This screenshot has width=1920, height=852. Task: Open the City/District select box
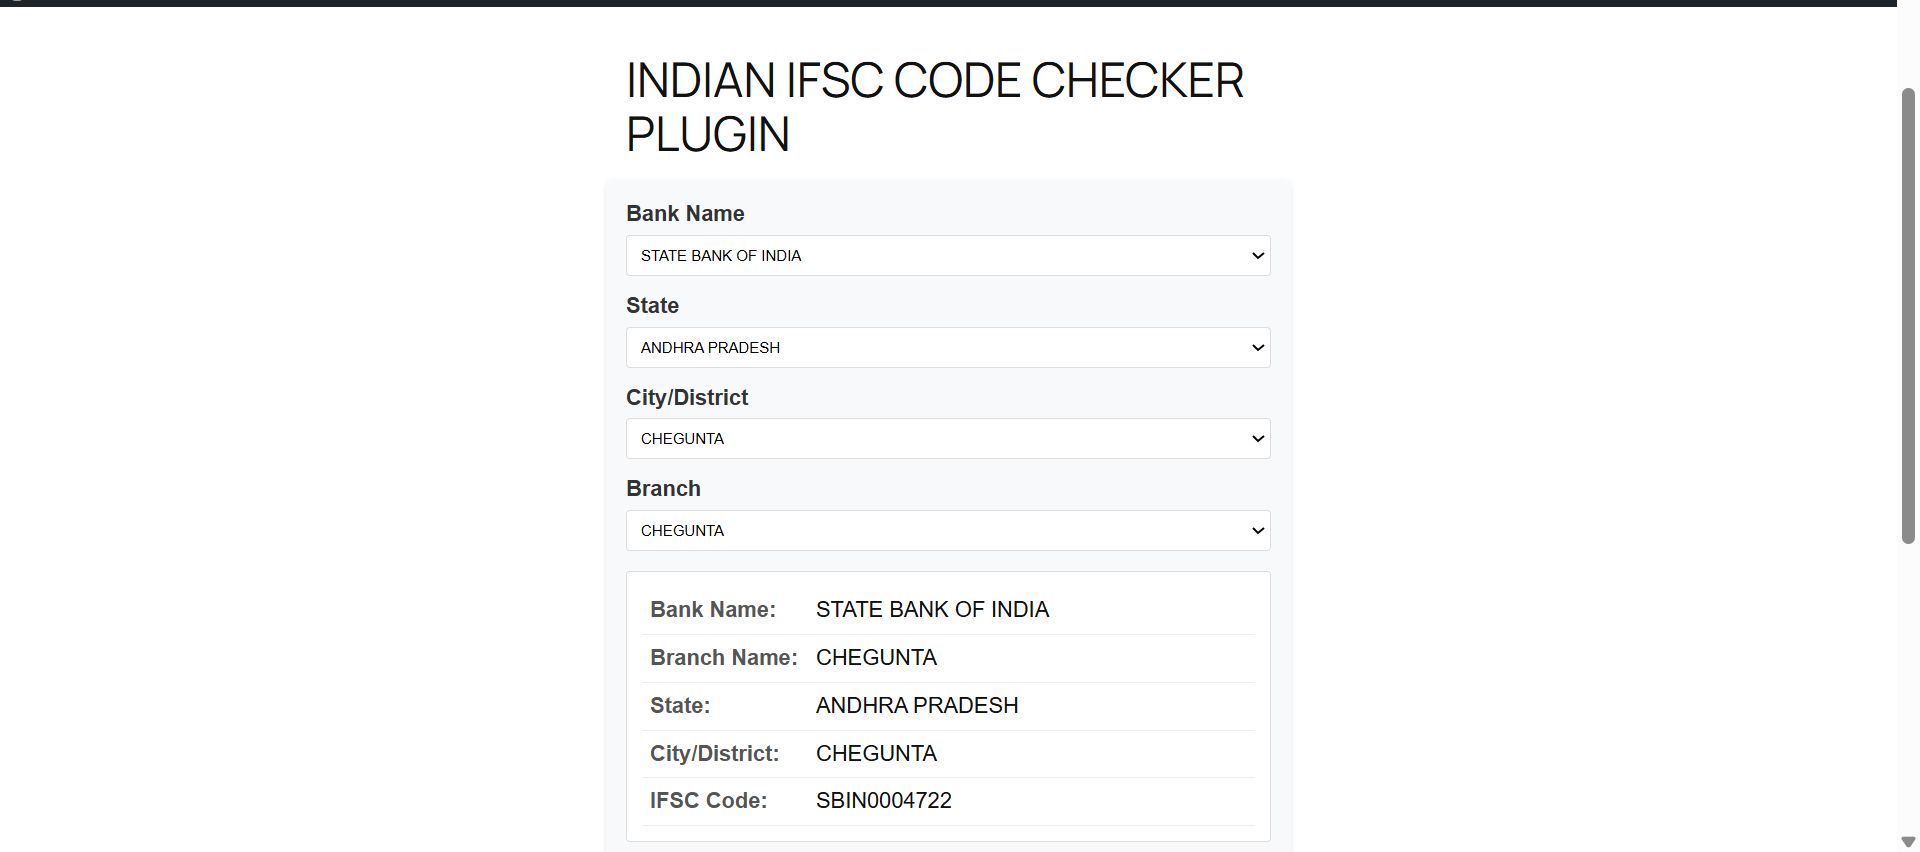[x=947, y=439]
